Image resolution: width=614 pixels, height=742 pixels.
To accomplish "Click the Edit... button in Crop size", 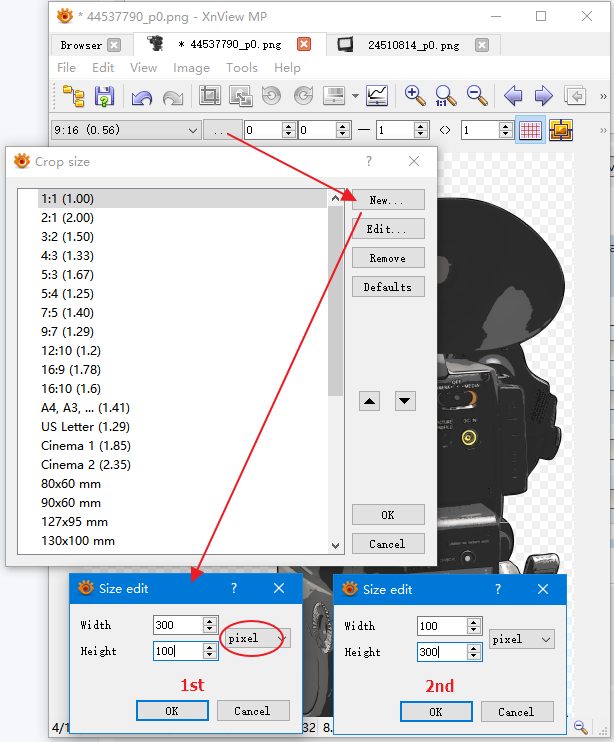I will click(x=388, y=229).
